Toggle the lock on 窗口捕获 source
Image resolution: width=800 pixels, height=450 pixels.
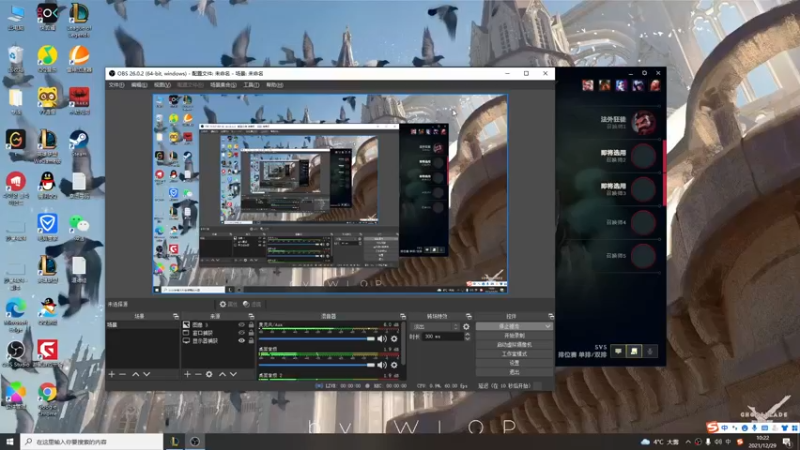[251, 333]
